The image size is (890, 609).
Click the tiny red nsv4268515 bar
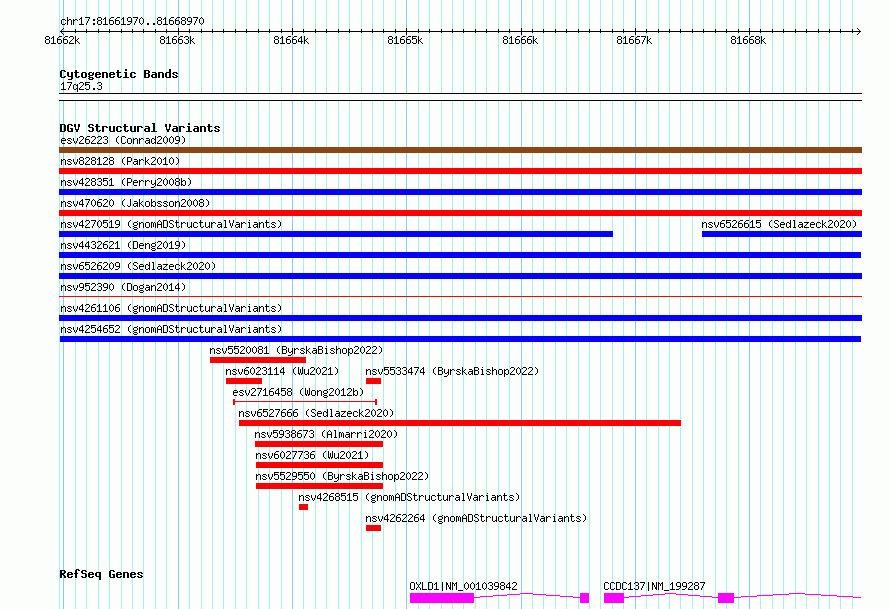[304, 507]
